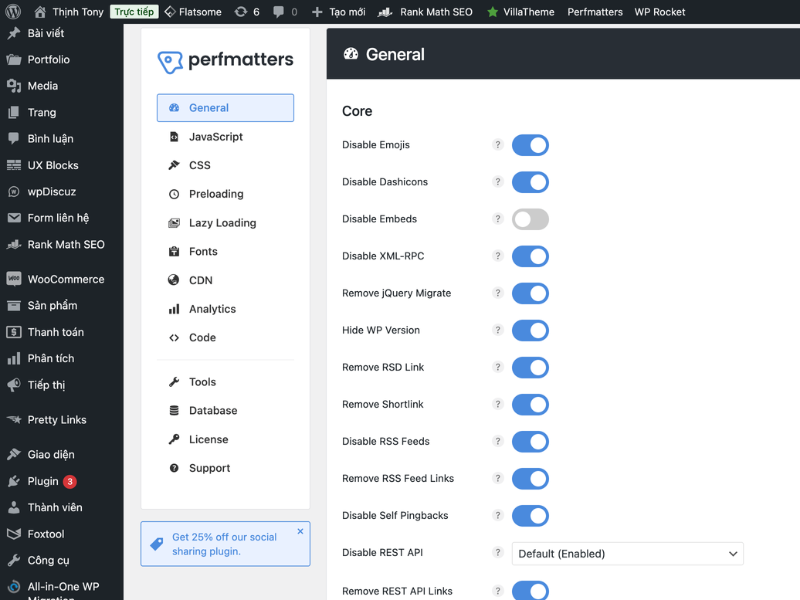Click the help icon beside Disable RSS Feeds

[498, 441]
